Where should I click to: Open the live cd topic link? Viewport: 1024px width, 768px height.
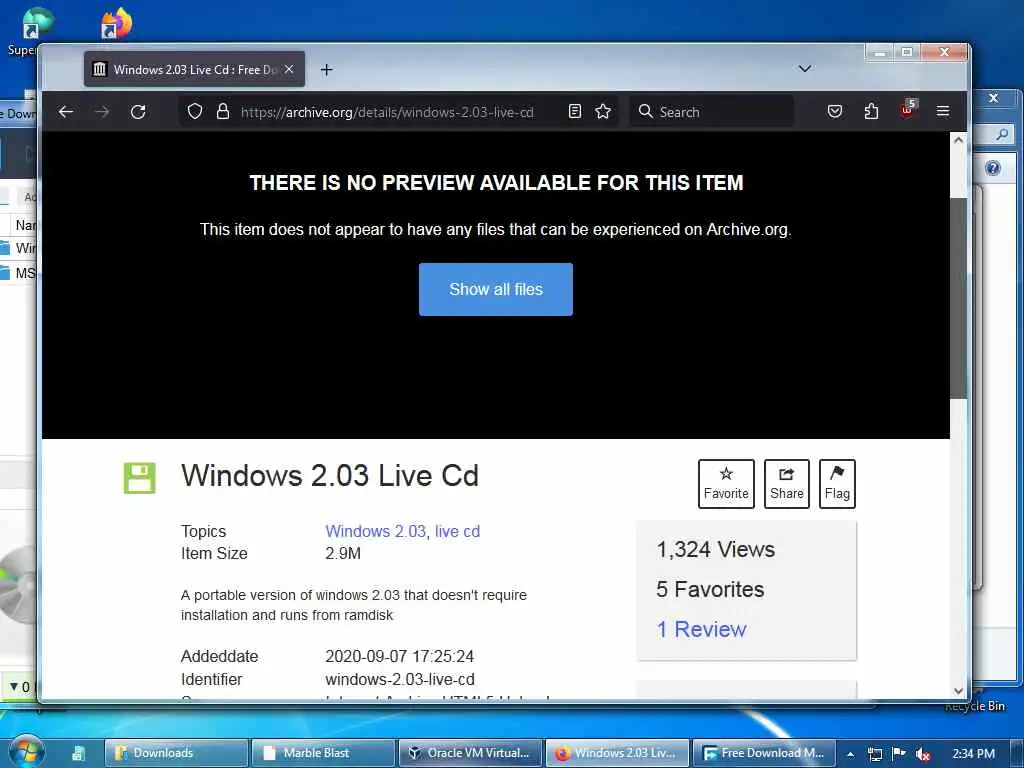point(457,532)
